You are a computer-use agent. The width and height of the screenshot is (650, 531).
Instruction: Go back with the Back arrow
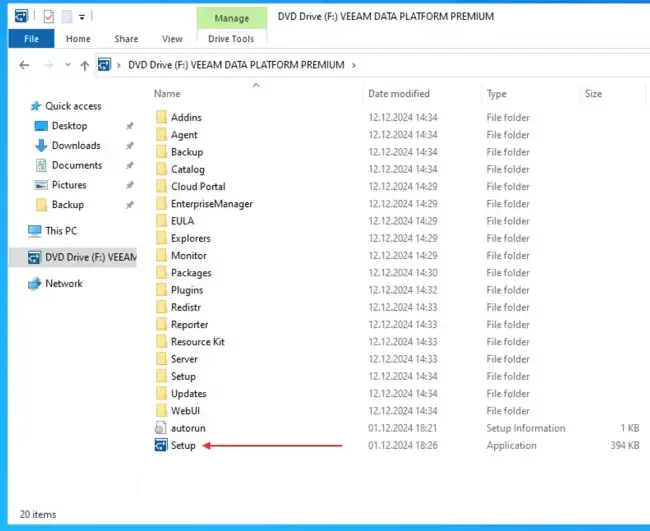(24, 65)
